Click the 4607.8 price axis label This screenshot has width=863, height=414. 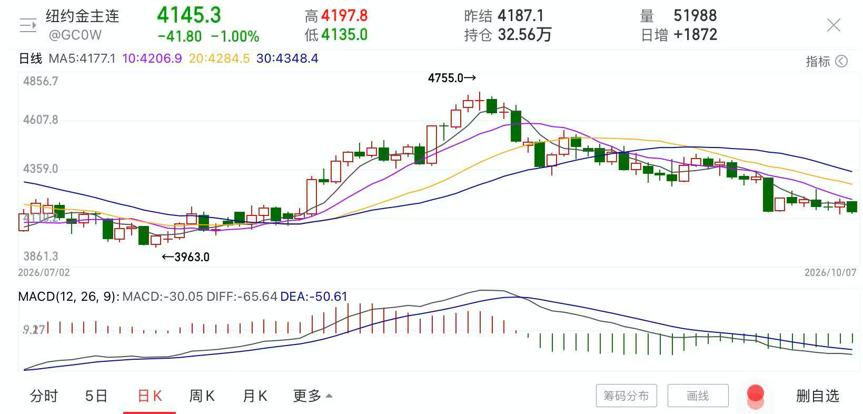tap(41, 119)
